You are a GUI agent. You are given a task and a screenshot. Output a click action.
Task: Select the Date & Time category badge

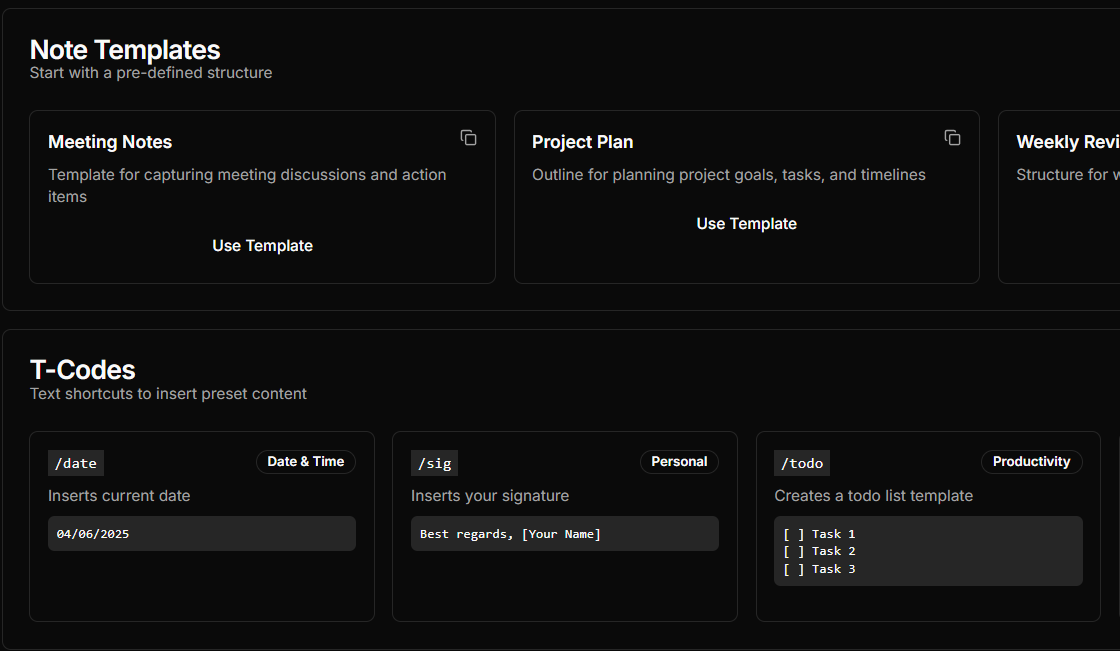[x=305, y=462]
